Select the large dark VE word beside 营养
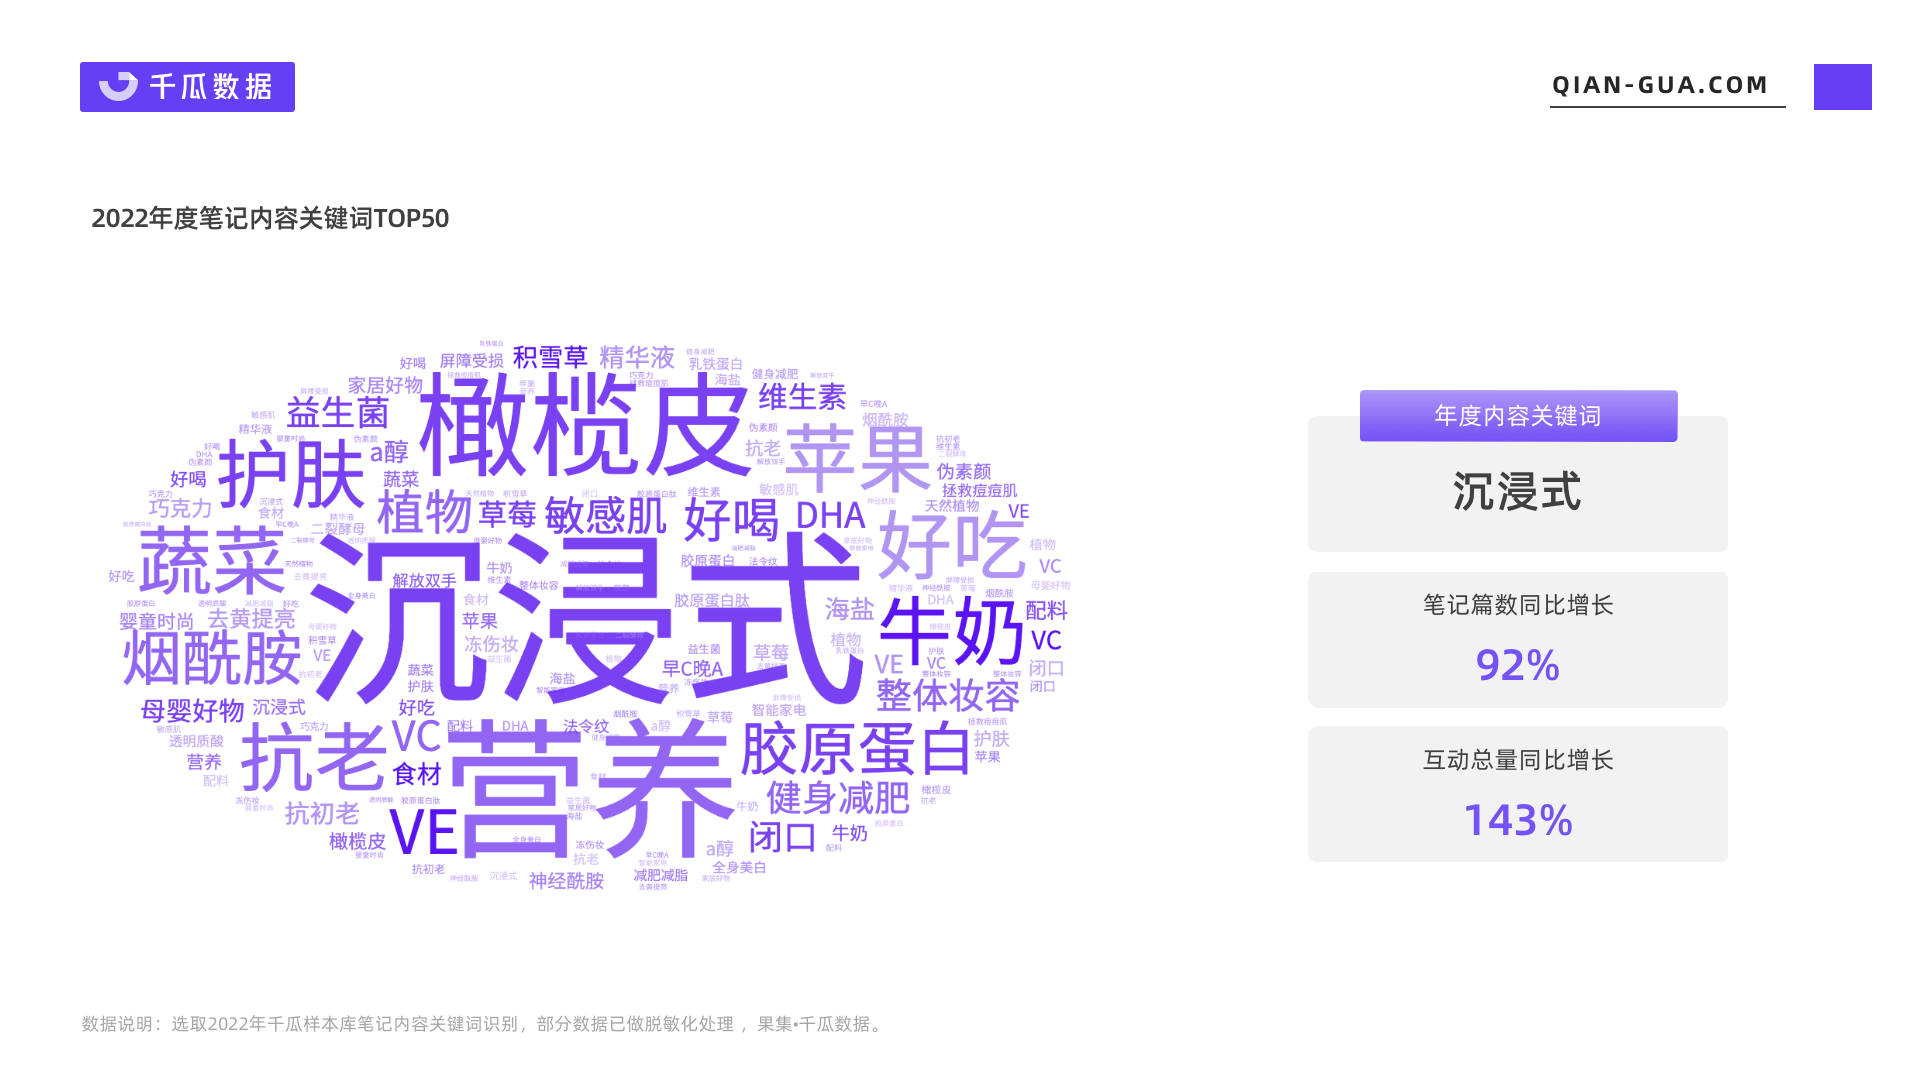This screenshot has width=1920, height=1080. point(423,832)
